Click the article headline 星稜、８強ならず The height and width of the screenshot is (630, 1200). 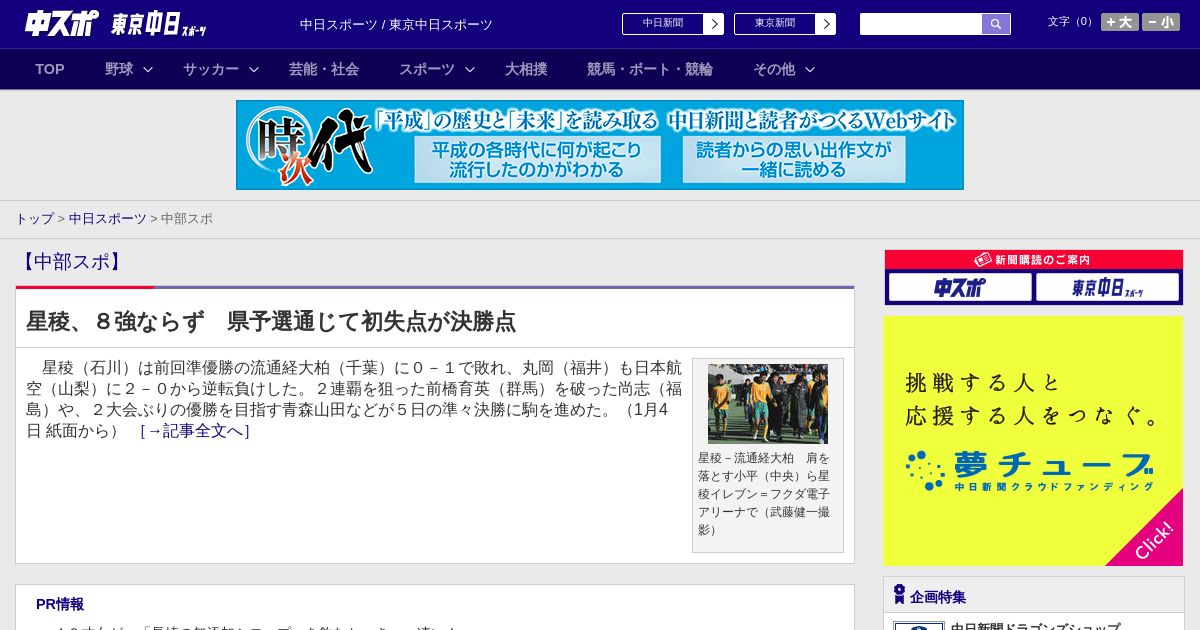(271, 321)
